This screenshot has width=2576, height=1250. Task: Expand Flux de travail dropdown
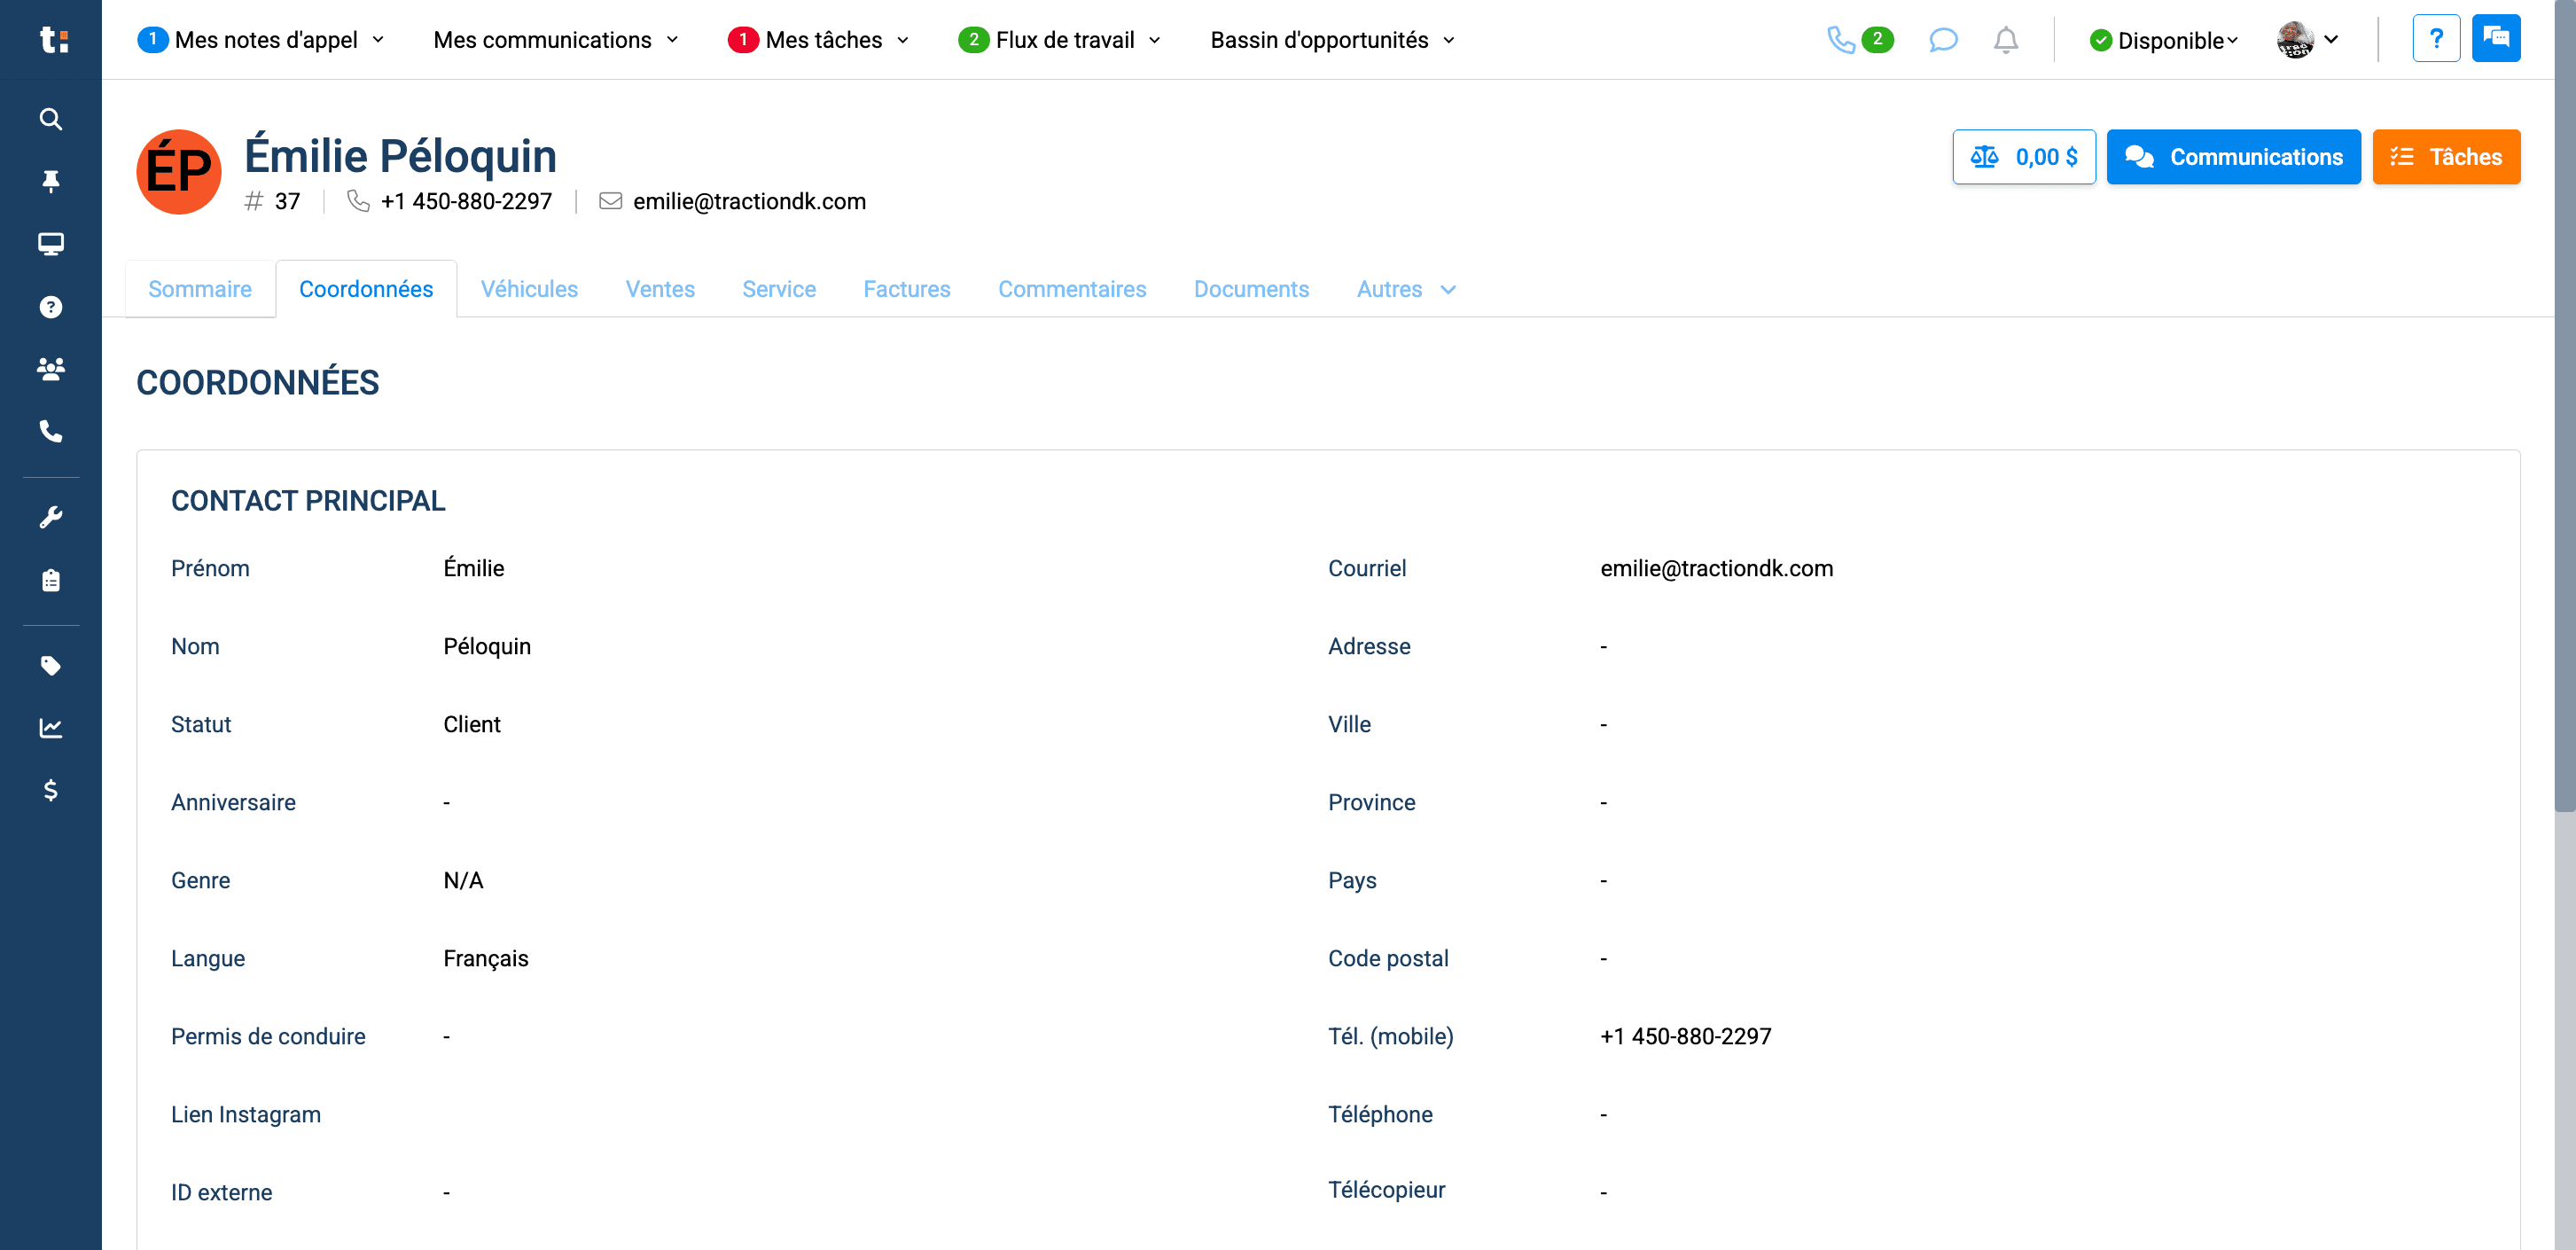click(1060, 40)
